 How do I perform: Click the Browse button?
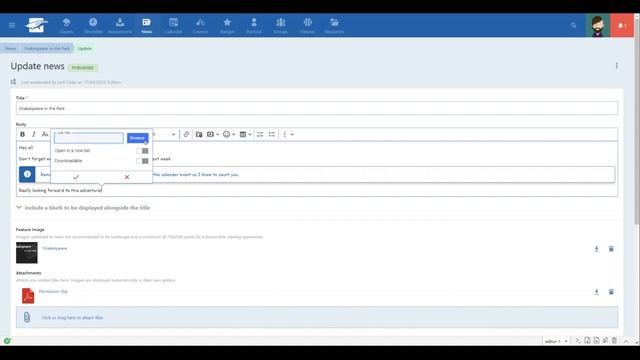(137, 138)
